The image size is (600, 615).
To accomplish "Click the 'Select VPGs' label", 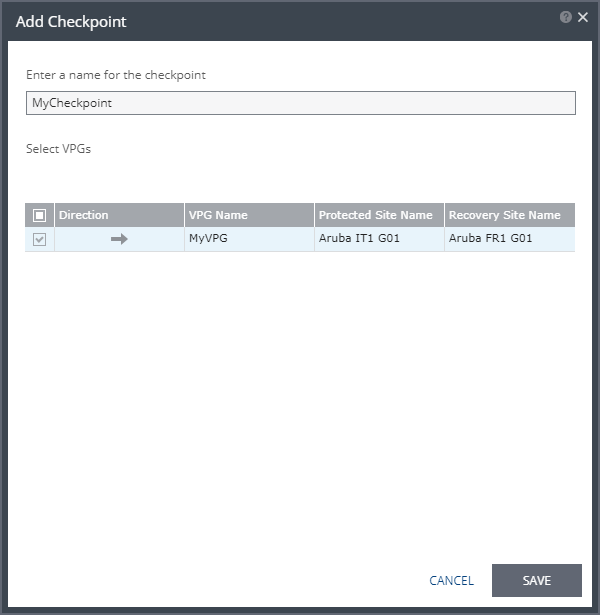I will point(58,149).
